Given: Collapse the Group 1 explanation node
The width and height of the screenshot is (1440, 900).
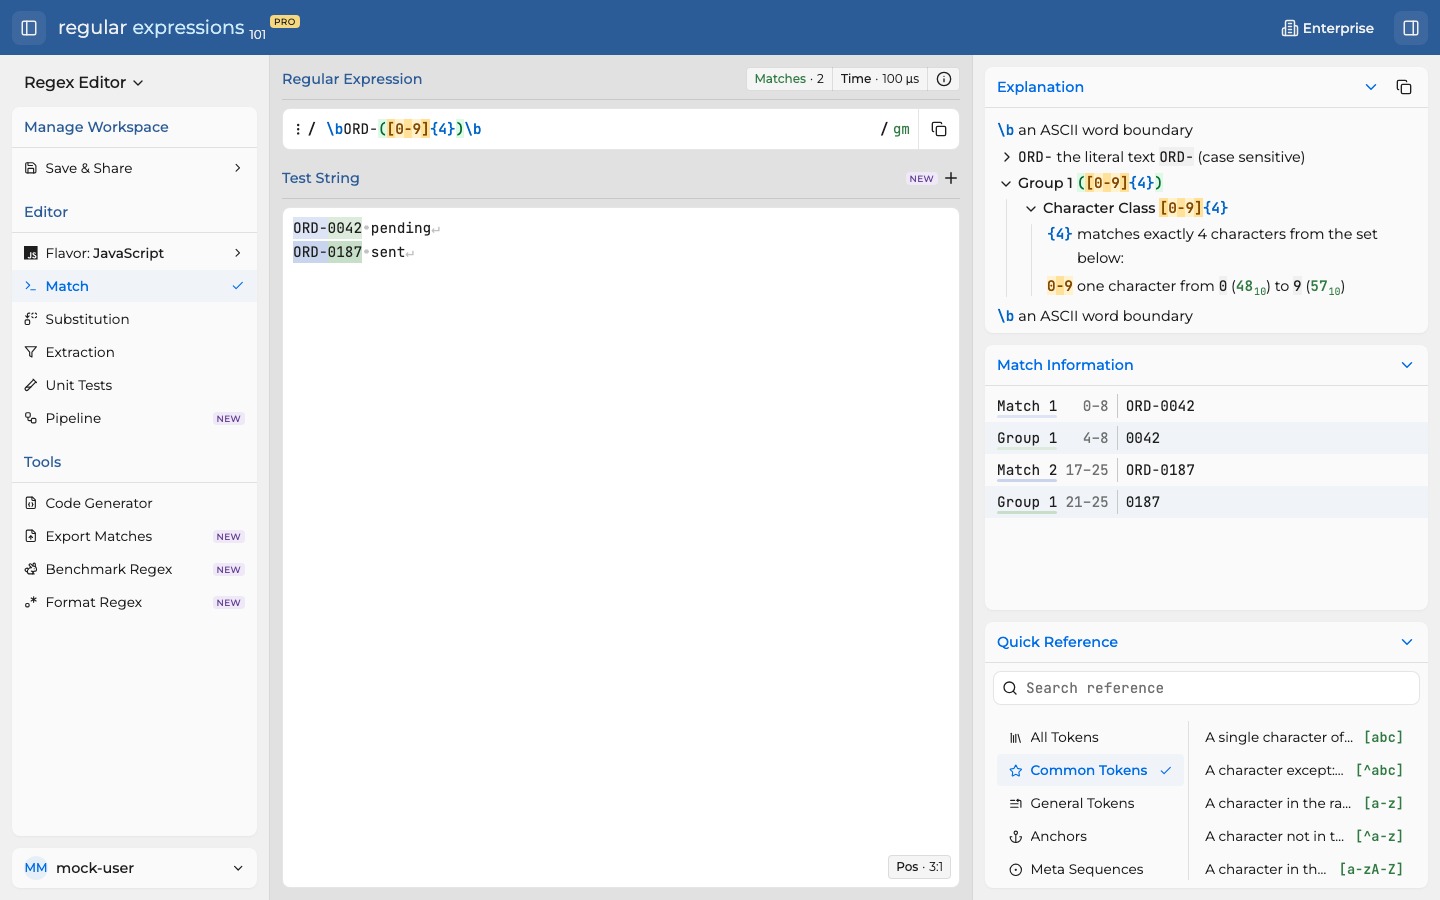Looking at the screenshot, I should pos(1006,183).
